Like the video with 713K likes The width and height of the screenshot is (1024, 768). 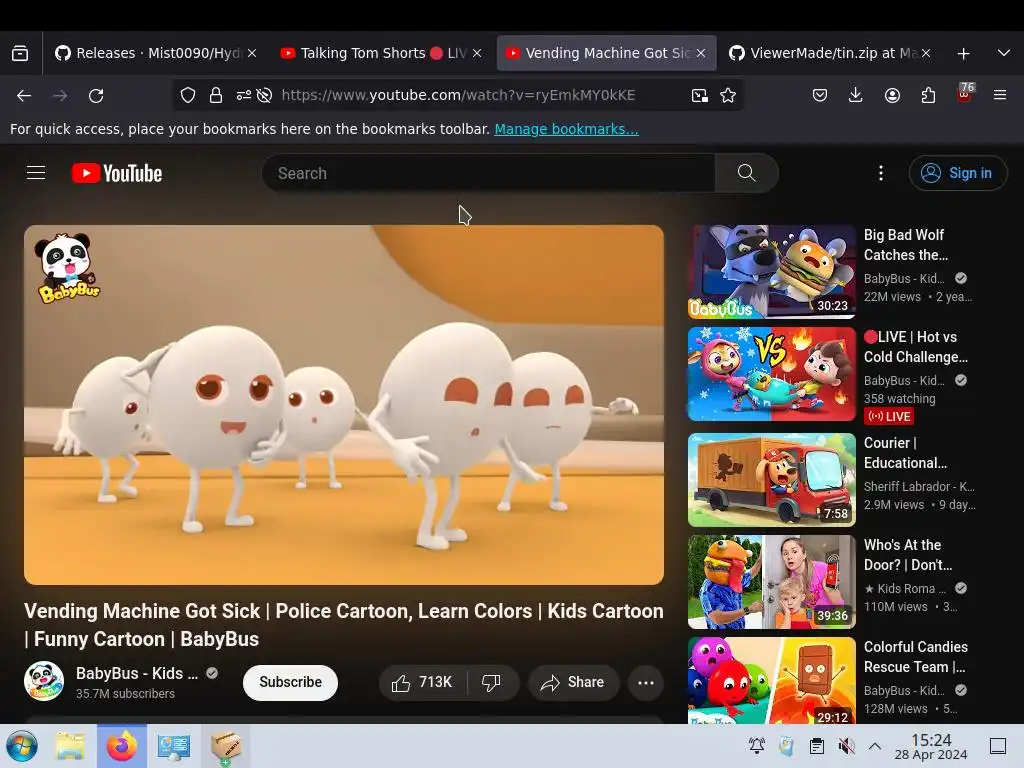coord(423,682)
